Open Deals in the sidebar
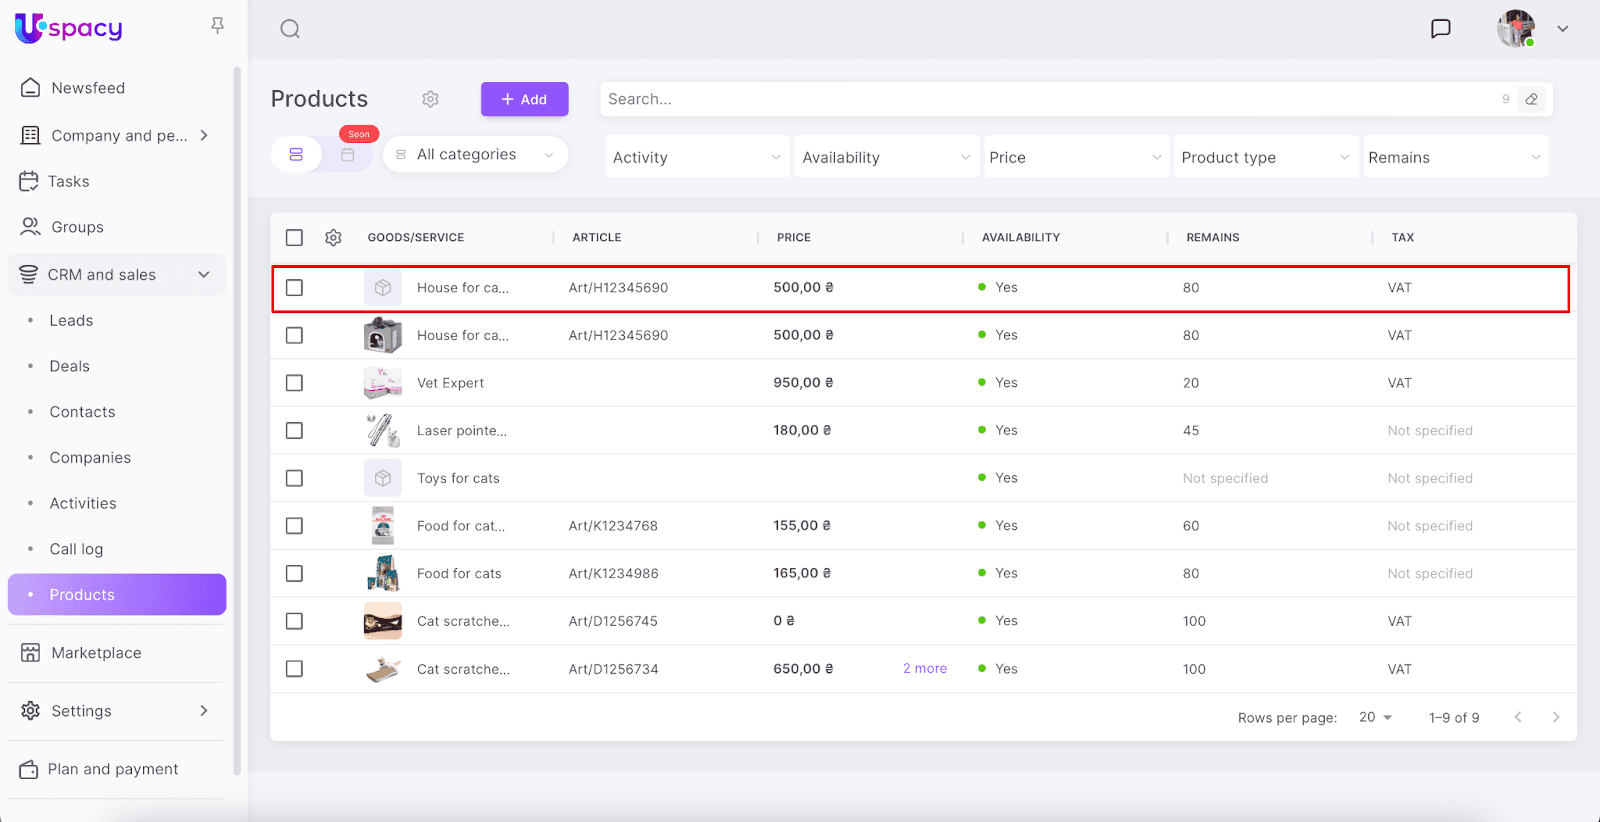The height and width of the screenshot is (822, 1600). pyautogui.click(x=70, y=366)
